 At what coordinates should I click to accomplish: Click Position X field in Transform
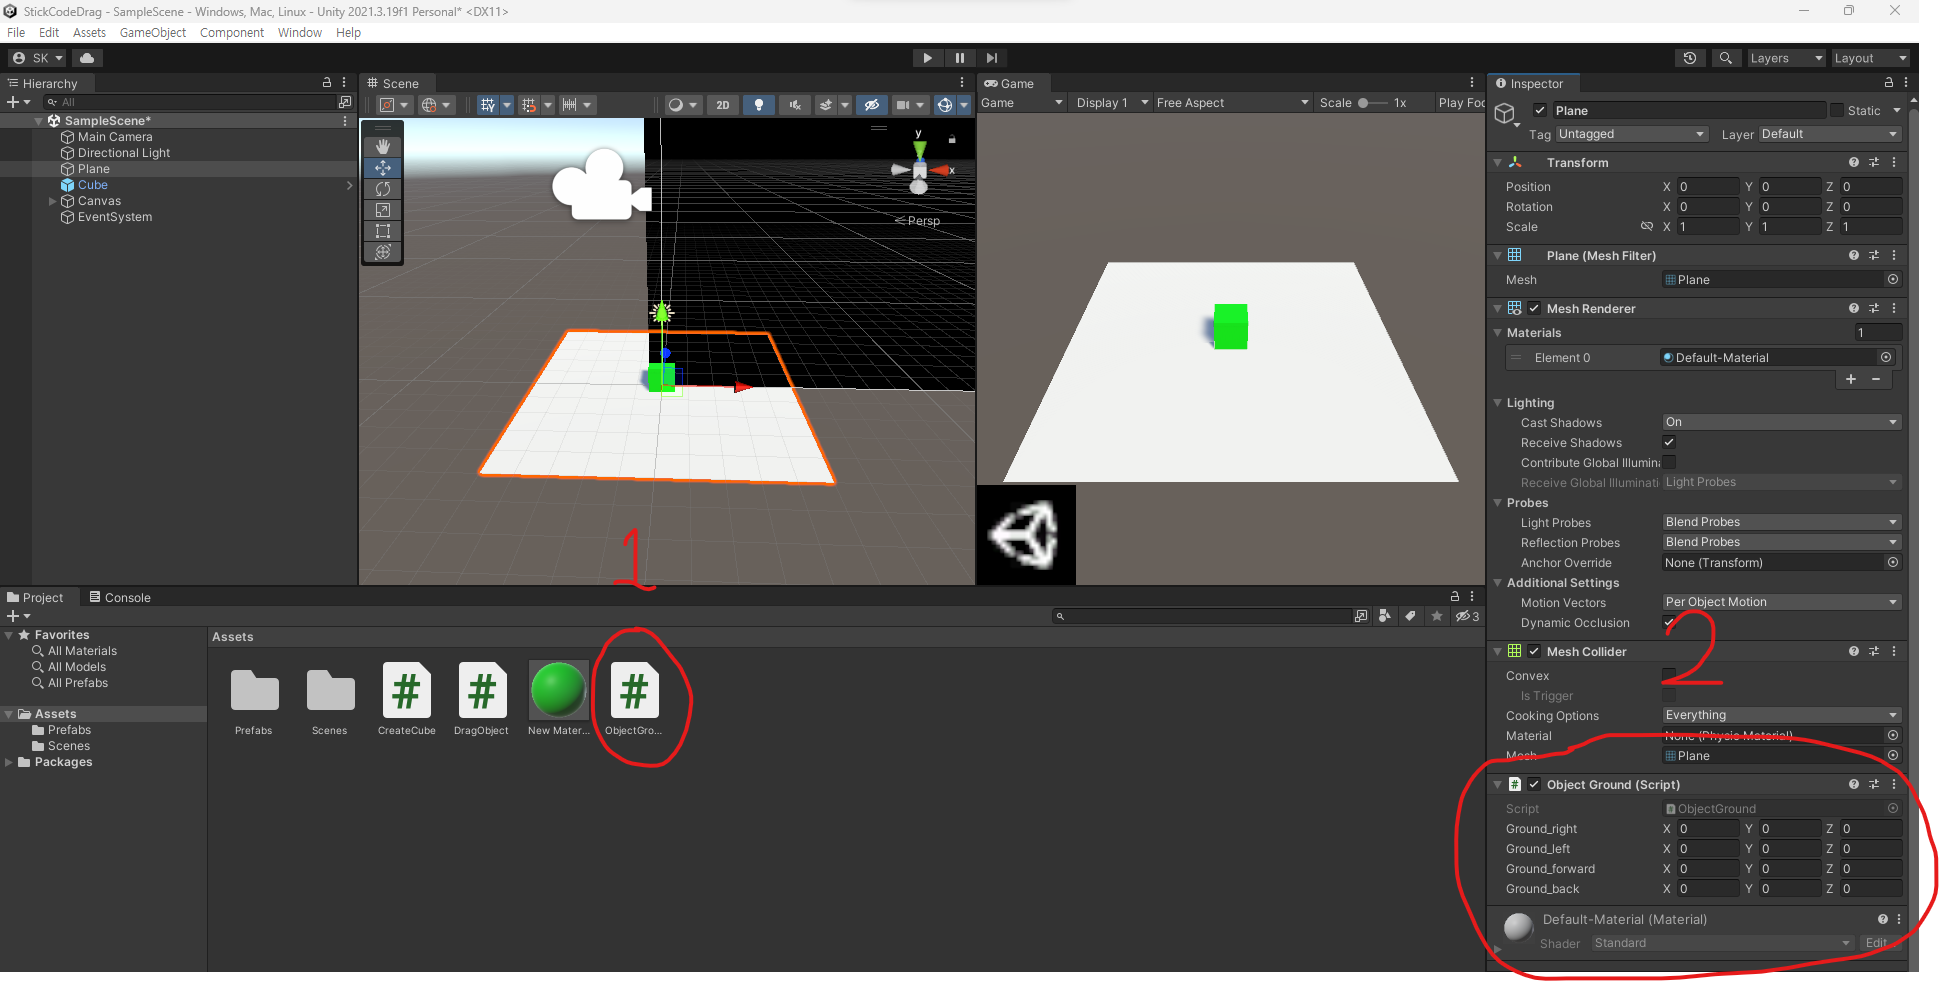(x=1708, y=187)
